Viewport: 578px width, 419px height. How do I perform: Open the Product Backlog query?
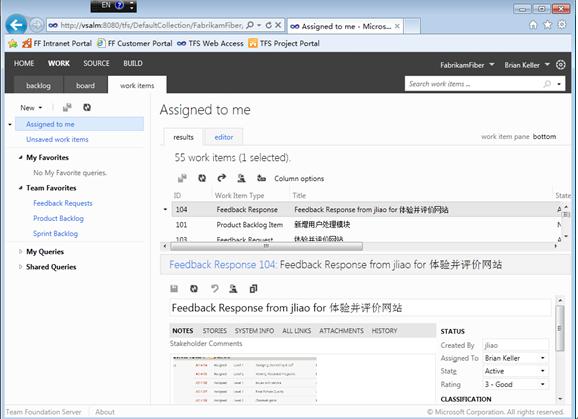[58, 218]
